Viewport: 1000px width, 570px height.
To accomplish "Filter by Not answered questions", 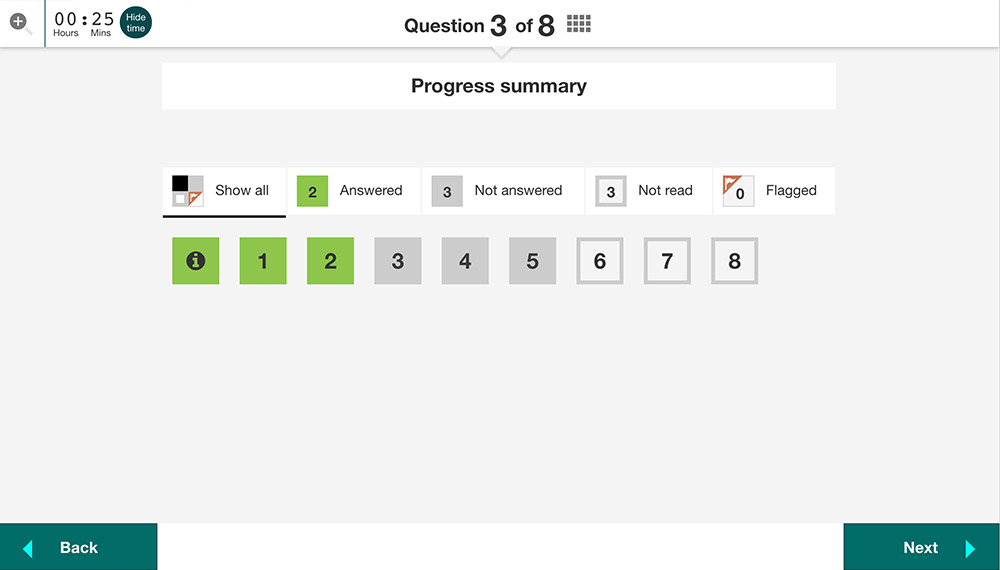I will click(x=503, y=191).
